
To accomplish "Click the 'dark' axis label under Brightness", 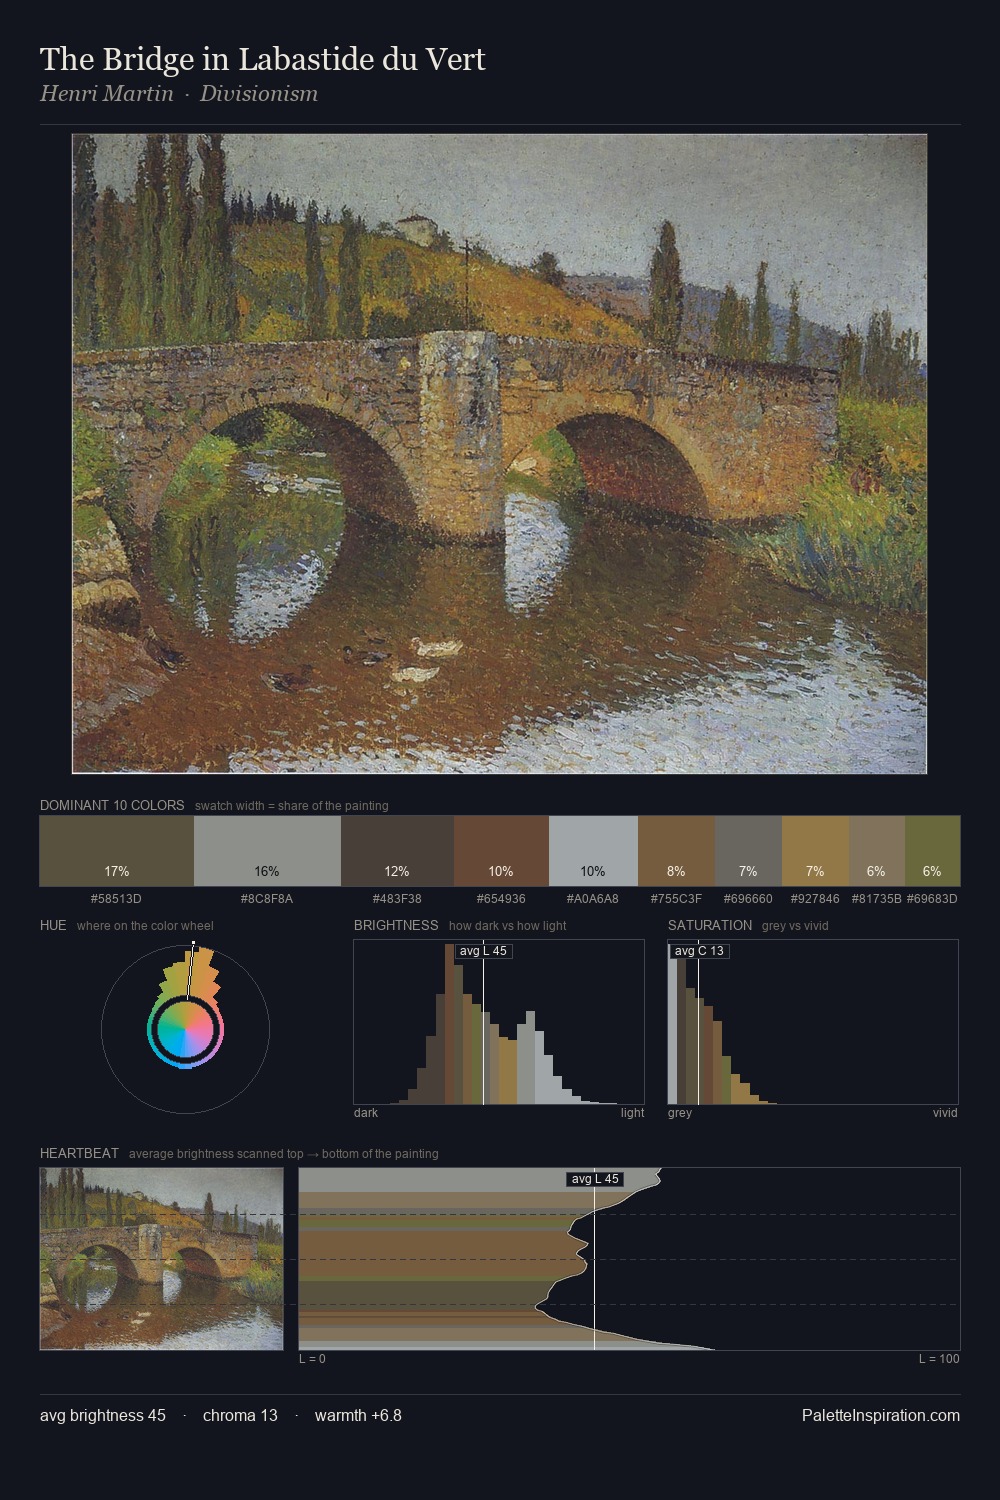I will [366, 1112].
